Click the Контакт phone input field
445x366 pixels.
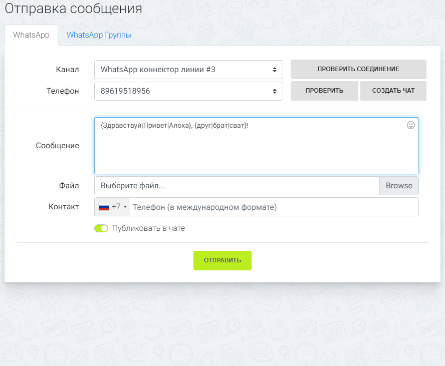coord(274,207)
